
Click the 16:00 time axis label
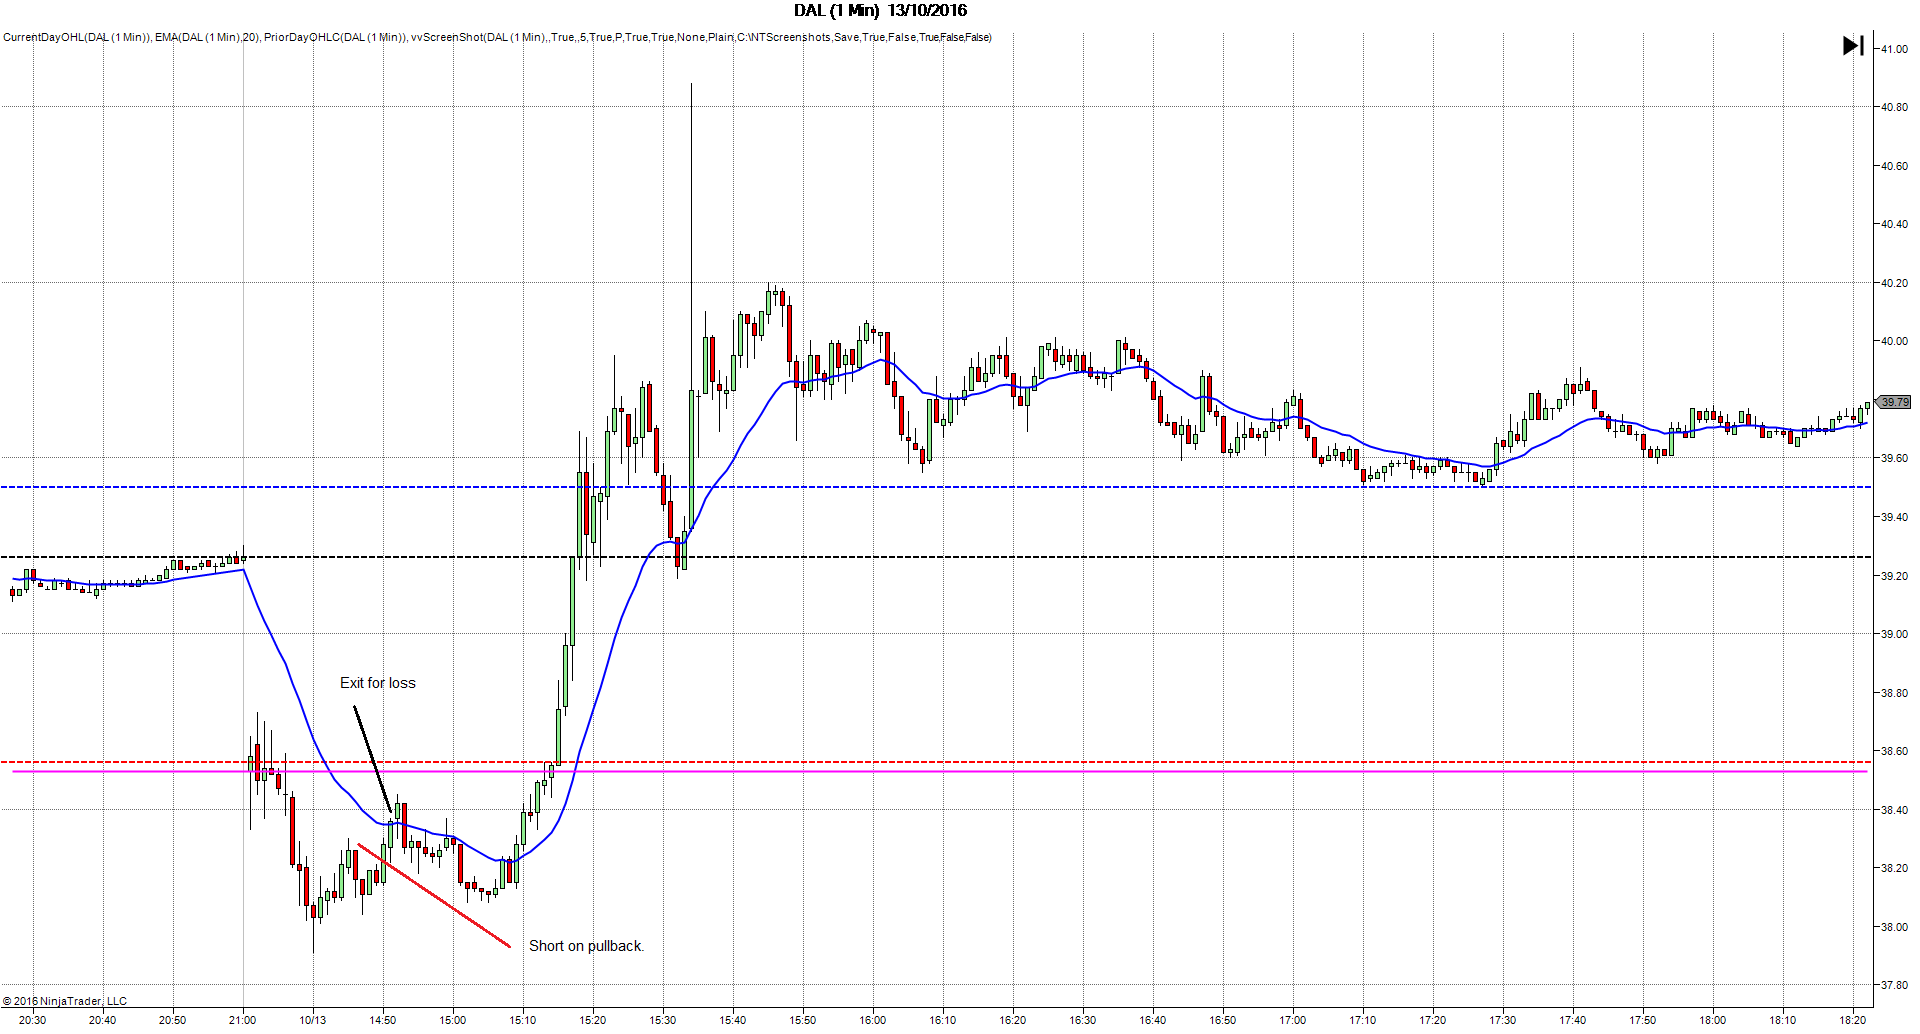[872, 1020]
